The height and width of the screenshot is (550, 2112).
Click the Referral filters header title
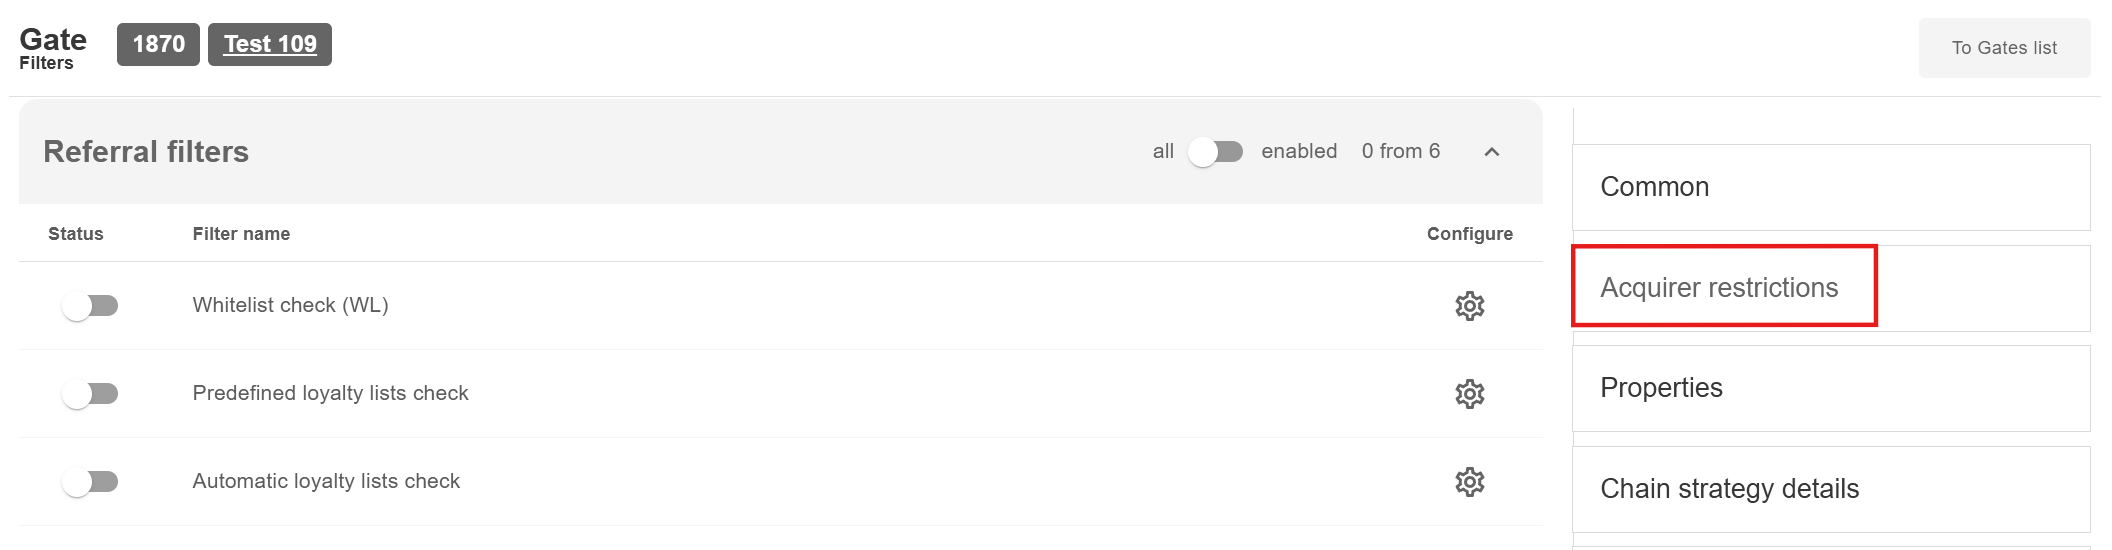146,152
